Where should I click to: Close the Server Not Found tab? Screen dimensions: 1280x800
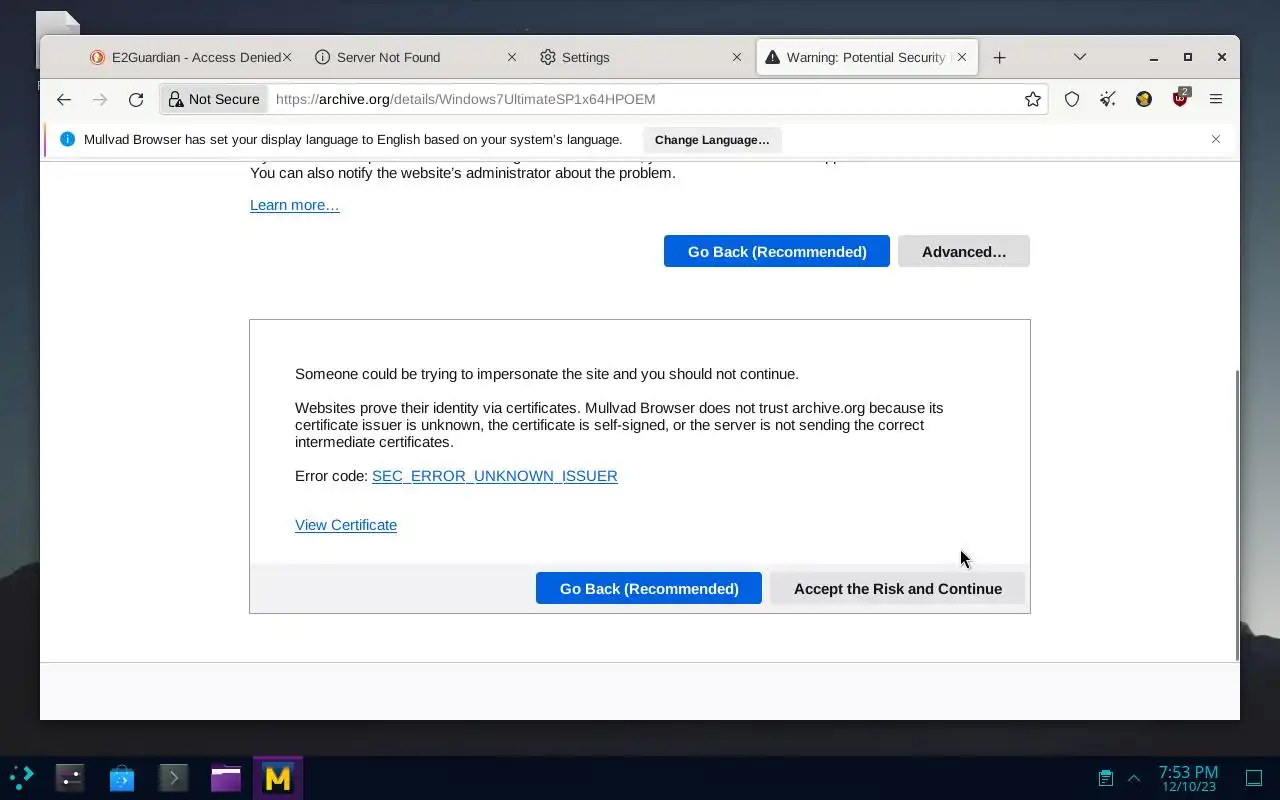coord(512,57)
